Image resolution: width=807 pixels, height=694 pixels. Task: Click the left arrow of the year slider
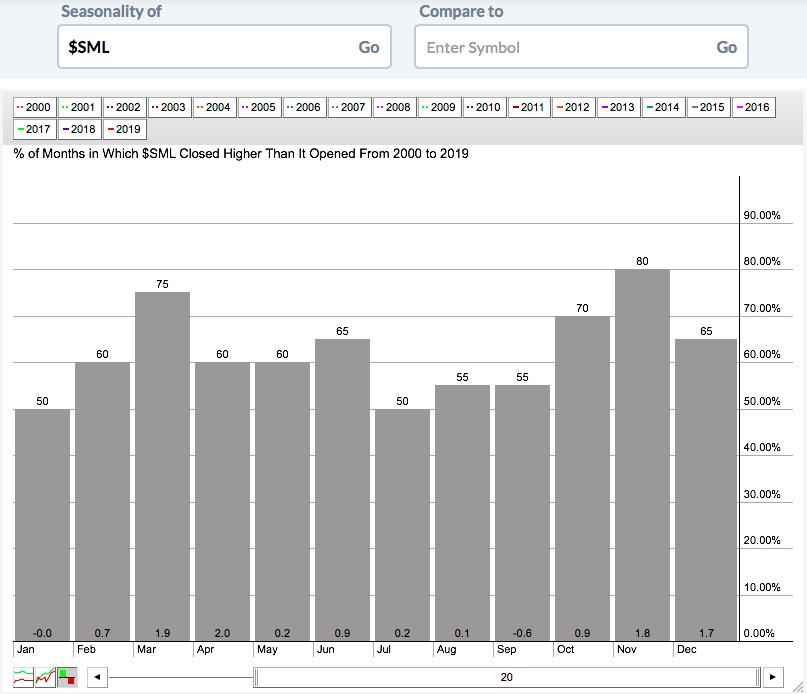click(96, 677)
